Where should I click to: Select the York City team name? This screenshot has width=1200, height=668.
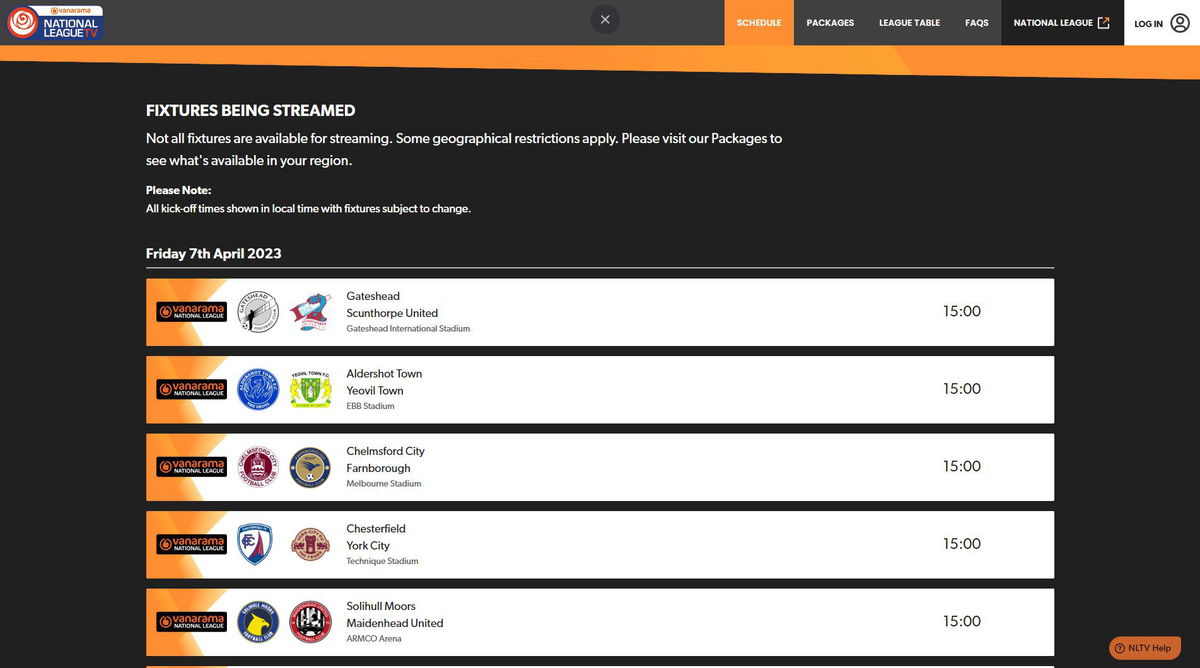pos(368,546)
